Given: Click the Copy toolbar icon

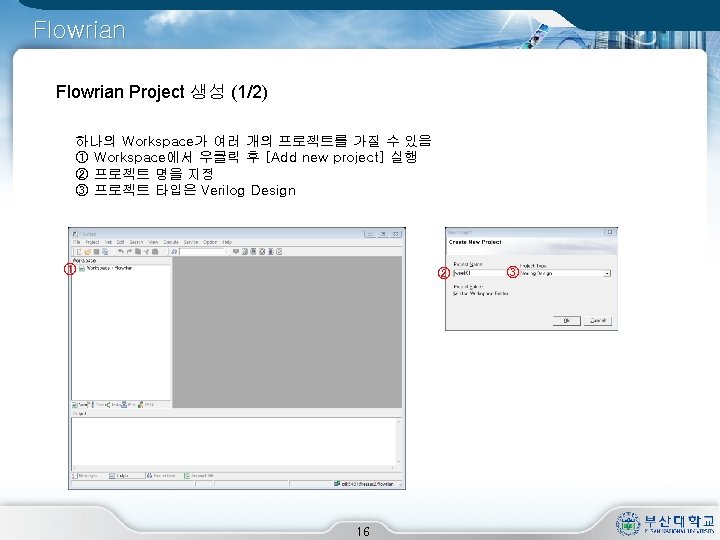Looking at the screenshot, I should [138, 252].
